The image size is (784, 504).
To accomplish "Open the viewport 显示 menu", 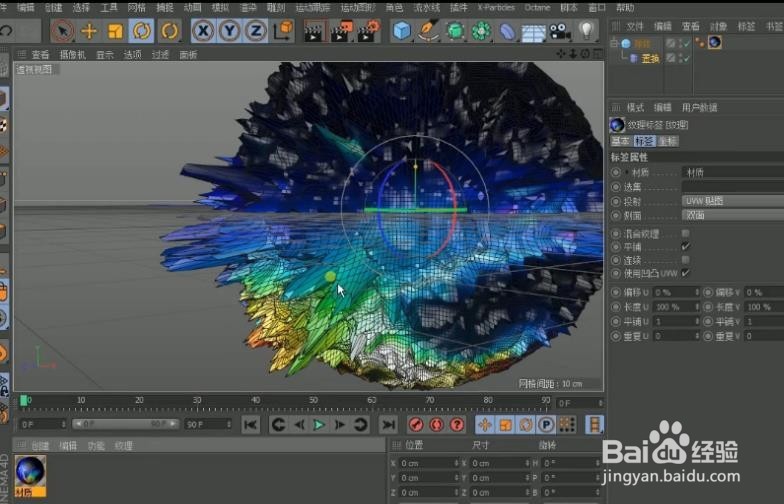I will click(x=105, y=54).
